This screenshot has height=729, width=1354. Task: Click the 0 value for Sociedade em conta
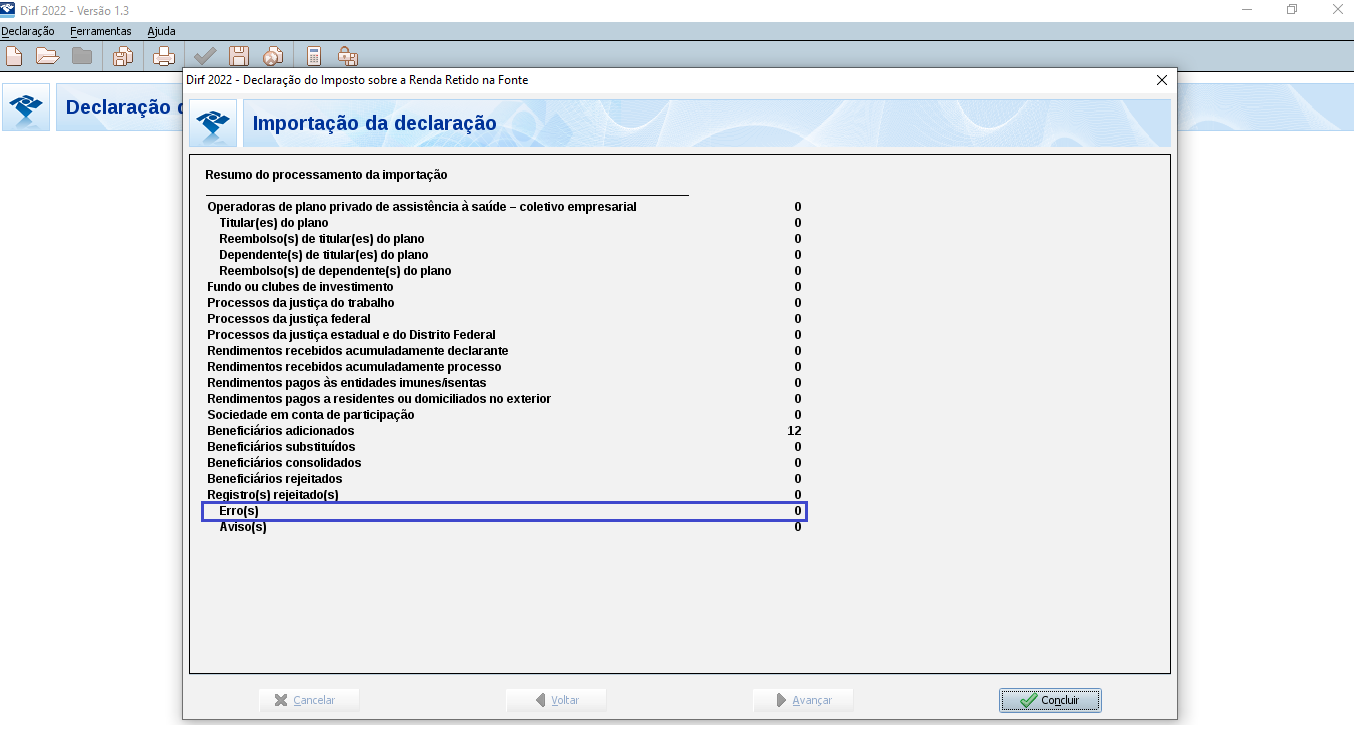798,415
